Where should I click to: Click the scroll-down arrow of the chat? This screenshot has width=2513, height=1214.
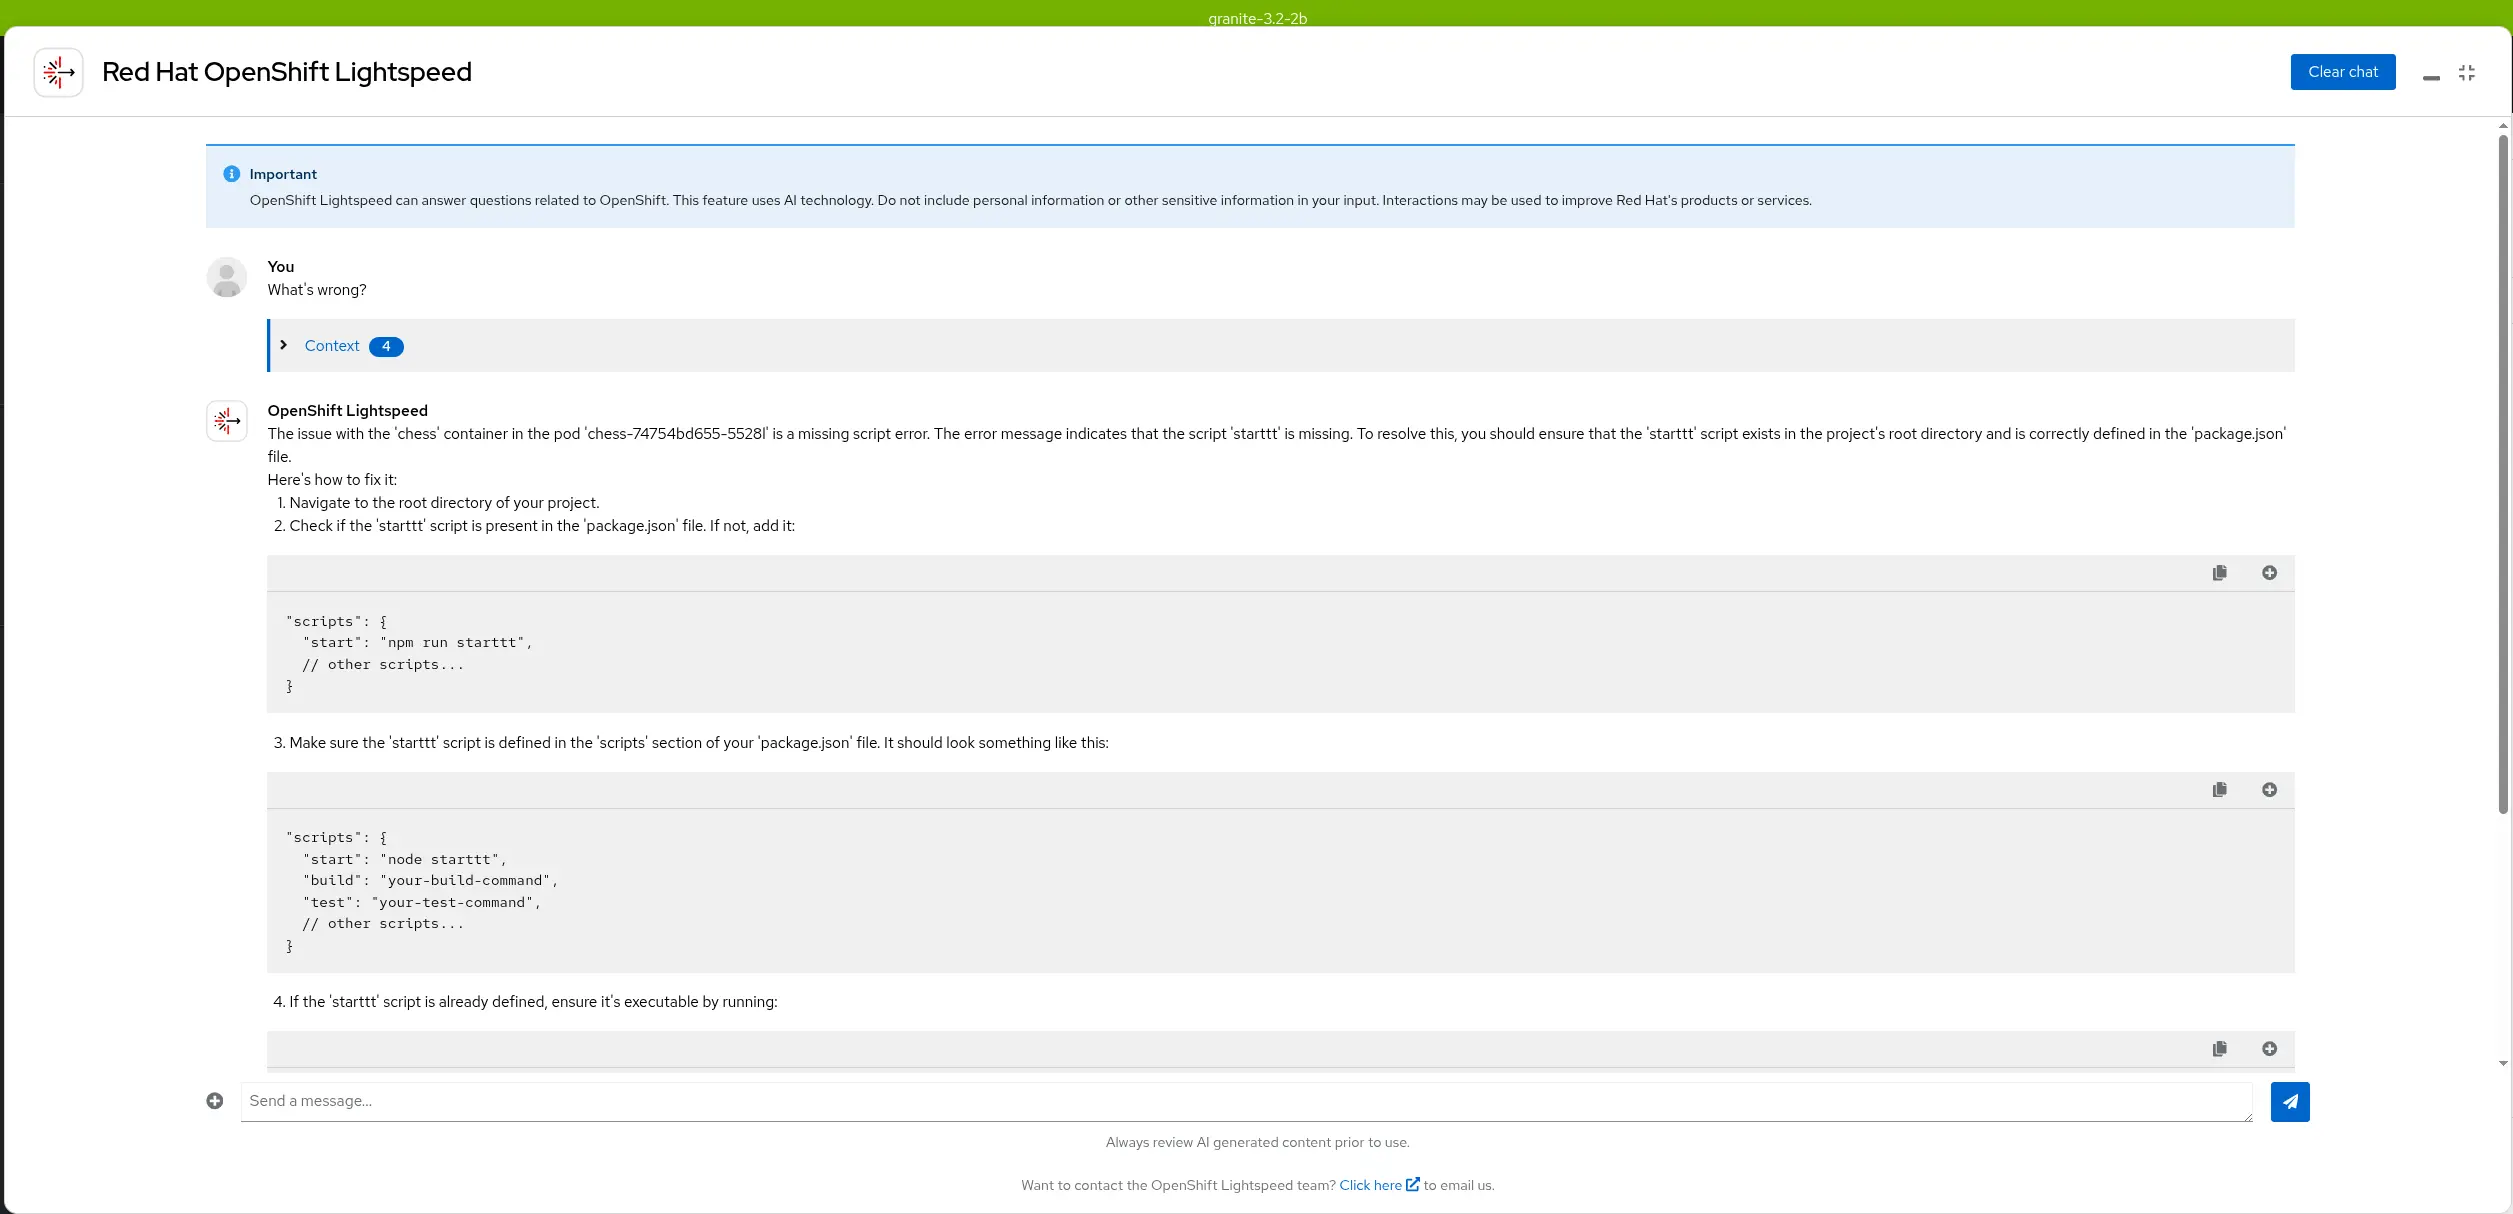[2503, 1063]
